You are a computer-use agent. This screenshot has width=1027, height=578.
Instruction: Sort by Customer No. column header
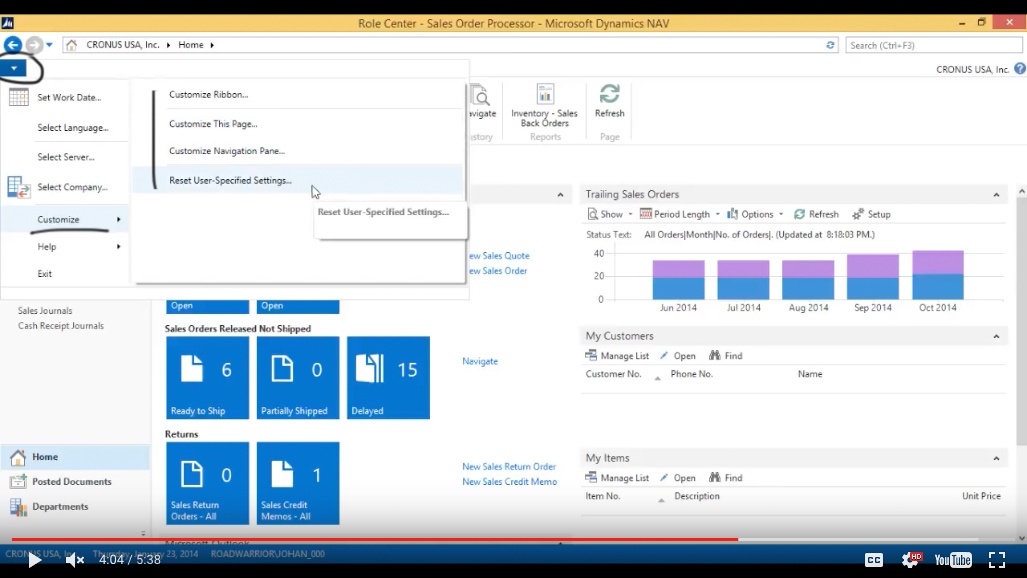[x=613, y=374]
